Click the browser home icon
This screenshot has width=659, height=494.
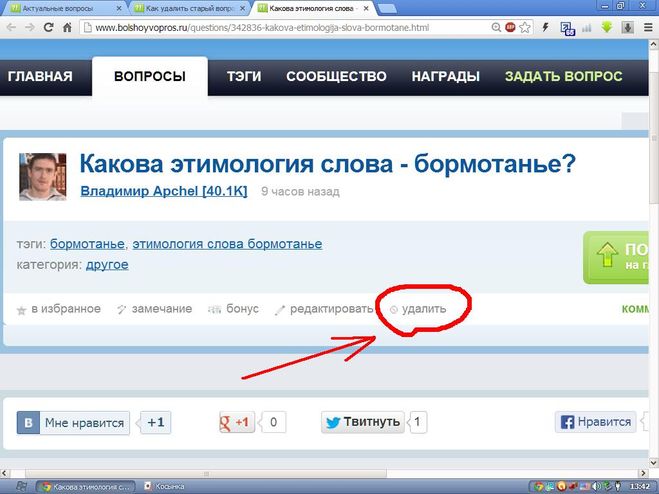pos(66,27)
